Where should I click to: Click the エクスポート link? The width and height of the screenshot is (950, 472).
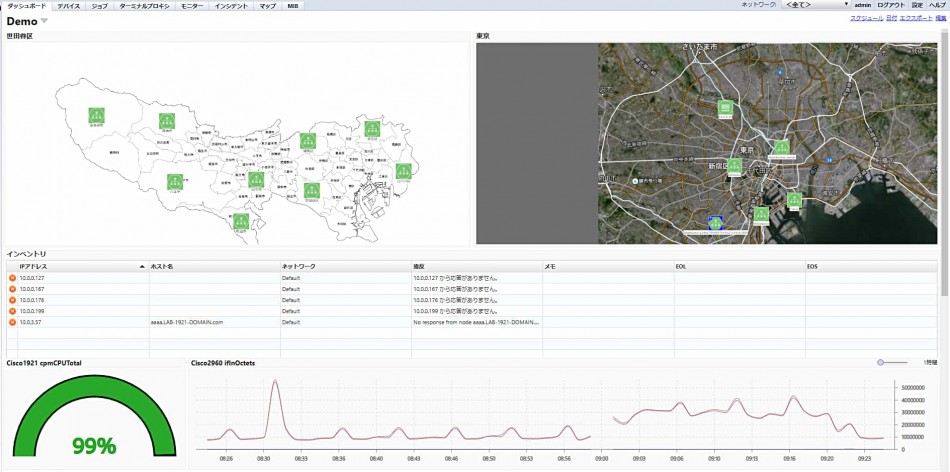pyautogui.click(x=916, y=19)
